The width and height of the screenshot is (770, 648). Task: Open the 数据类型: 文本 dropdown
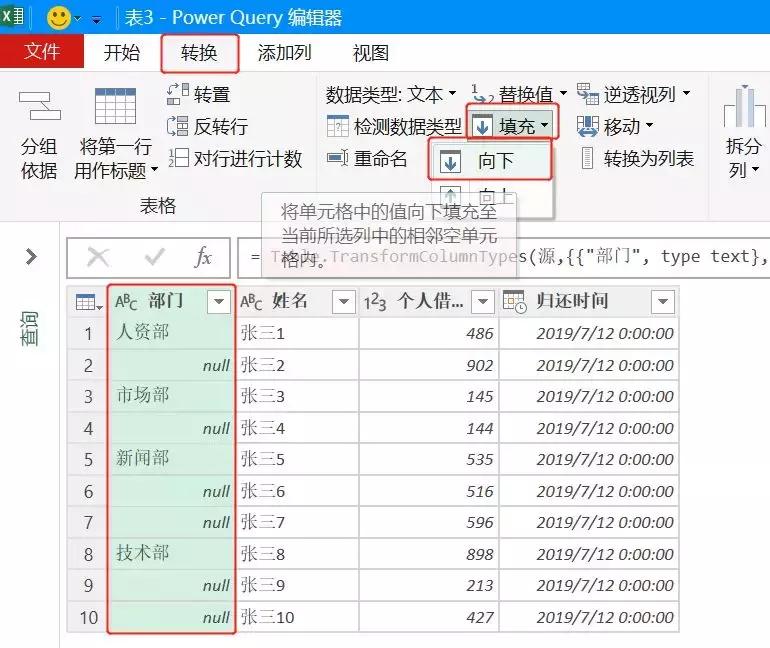(391, 94)
